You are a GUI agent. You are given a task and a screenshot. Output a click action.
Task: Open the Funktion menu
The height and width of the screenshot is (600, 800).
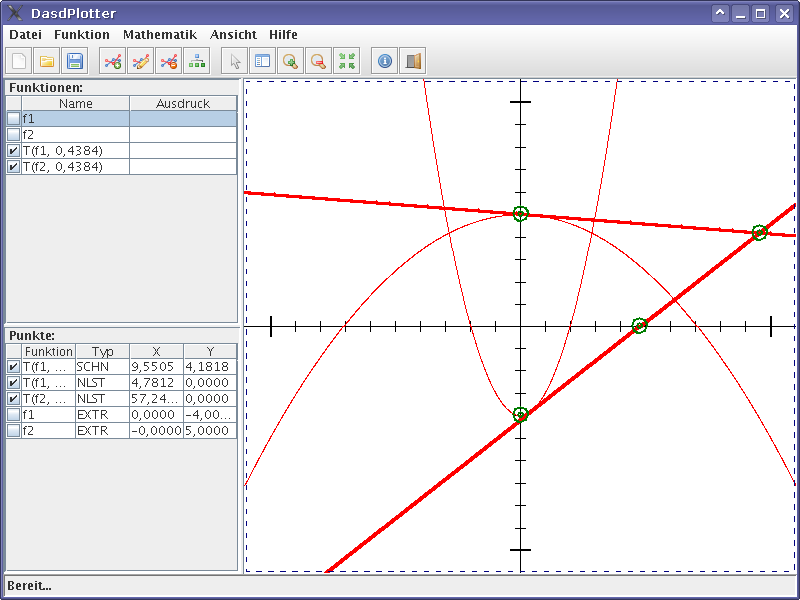click(x=82, y=34)
